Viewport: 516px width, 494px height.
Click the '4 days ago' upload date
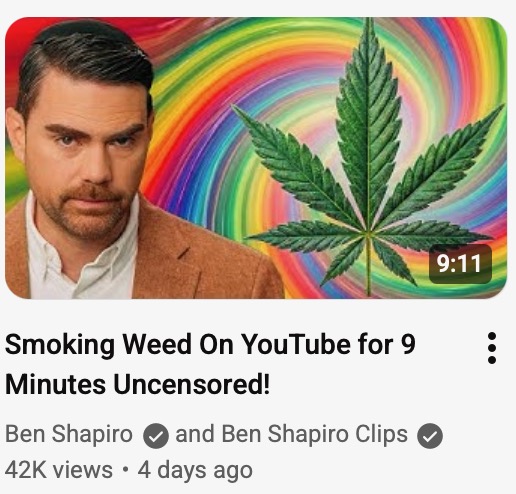pyautogui.click(x=195, y=471)
